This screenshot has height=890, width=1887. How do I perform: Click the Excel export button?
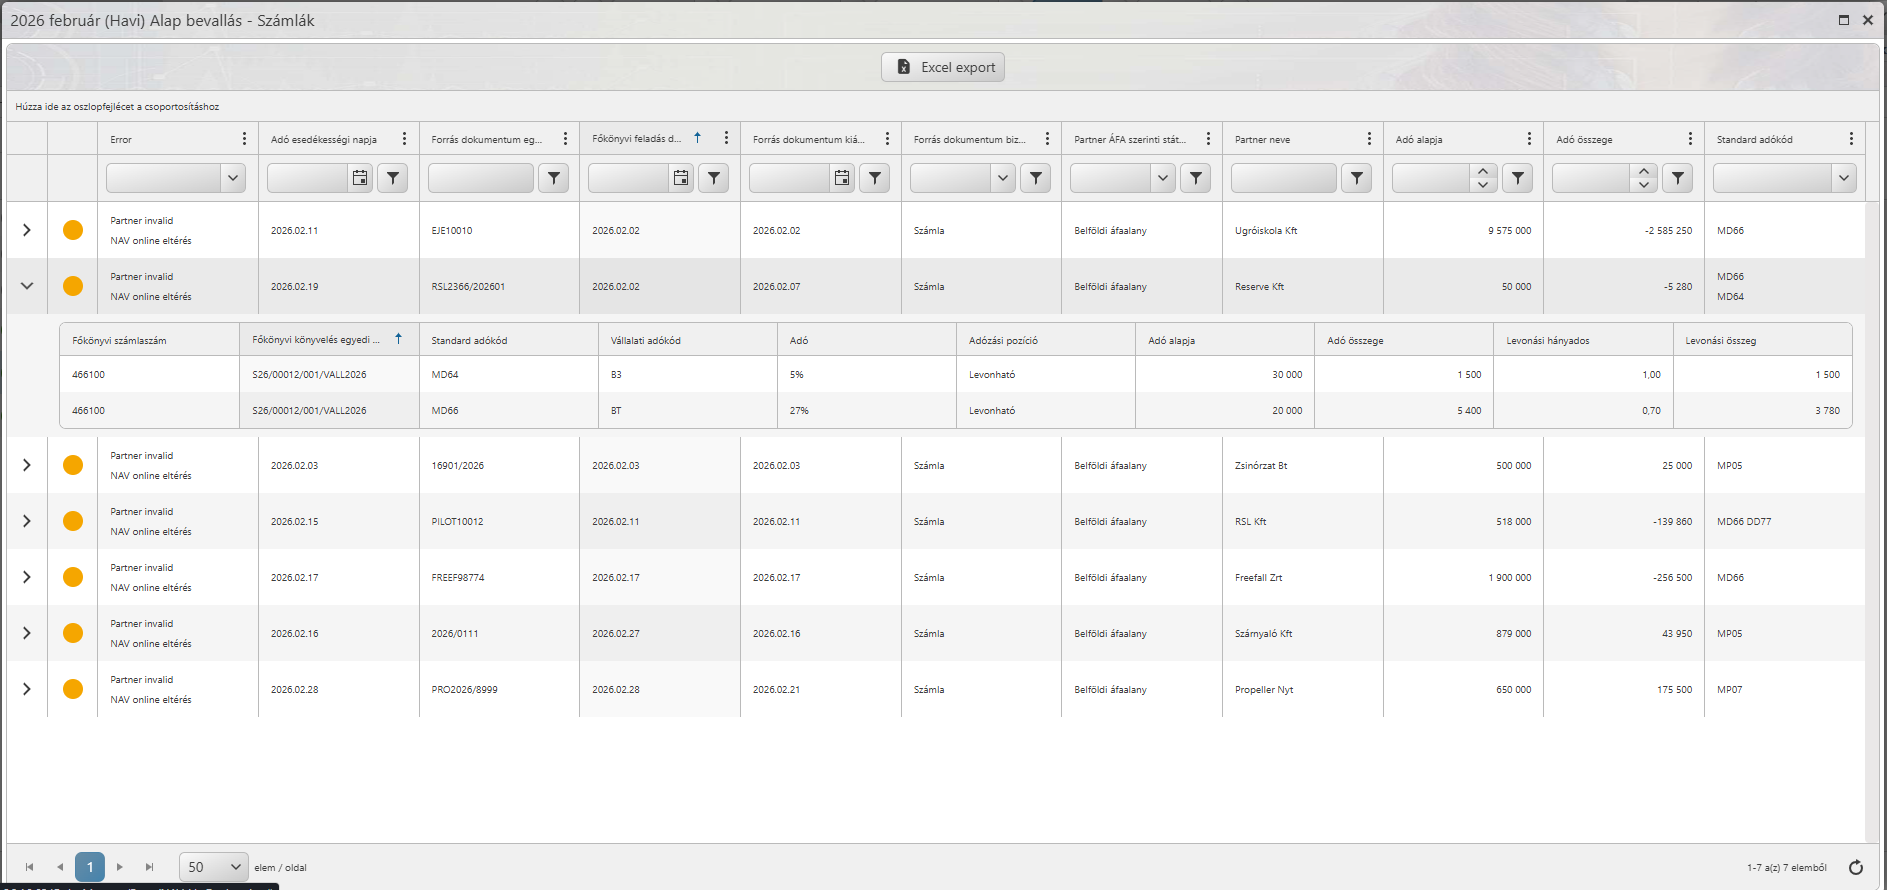tap(942, 67)
